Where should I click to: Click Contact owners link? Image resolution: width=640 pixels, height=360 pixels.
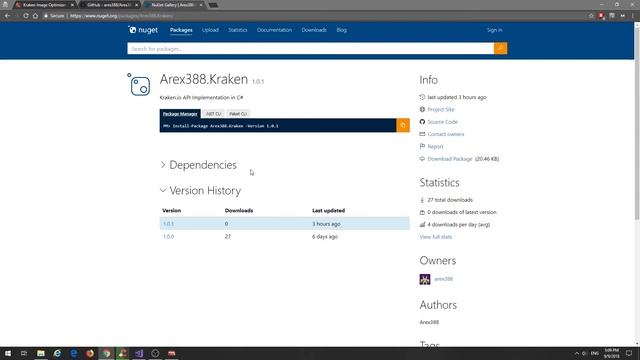tap(446, 134)
